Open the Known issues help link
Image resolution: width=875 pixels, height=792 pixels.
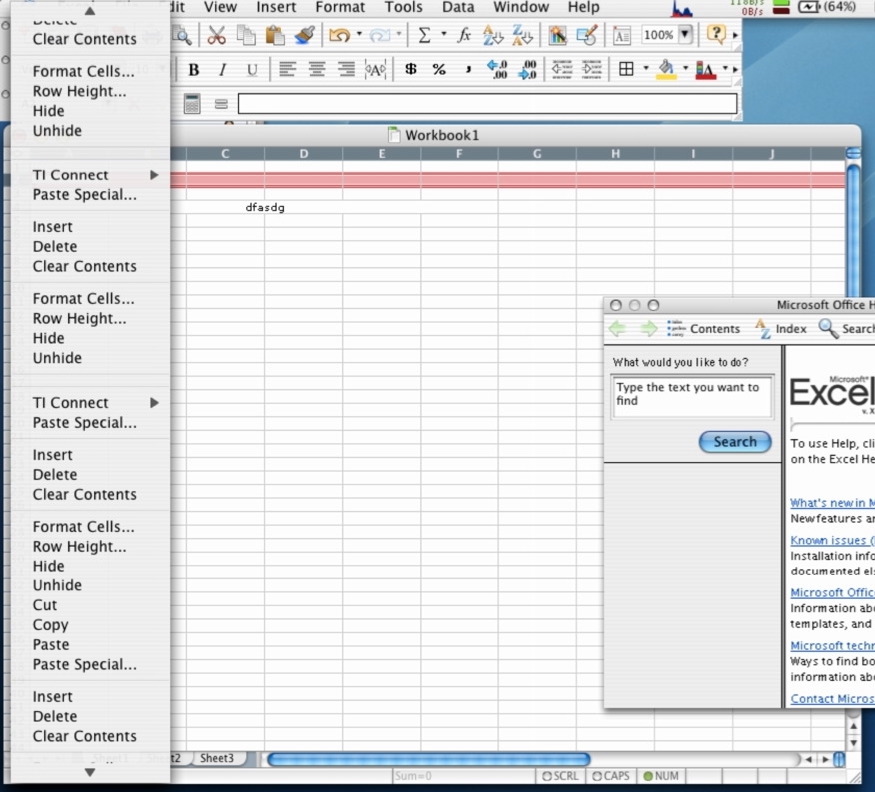pos(830,540)
